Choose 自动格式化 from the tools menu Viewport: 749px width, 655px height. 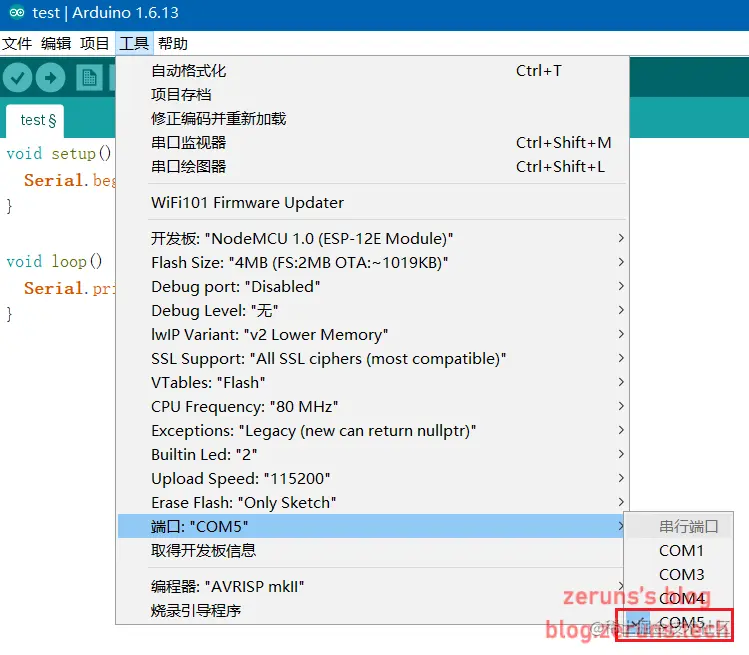pos(372,71)
